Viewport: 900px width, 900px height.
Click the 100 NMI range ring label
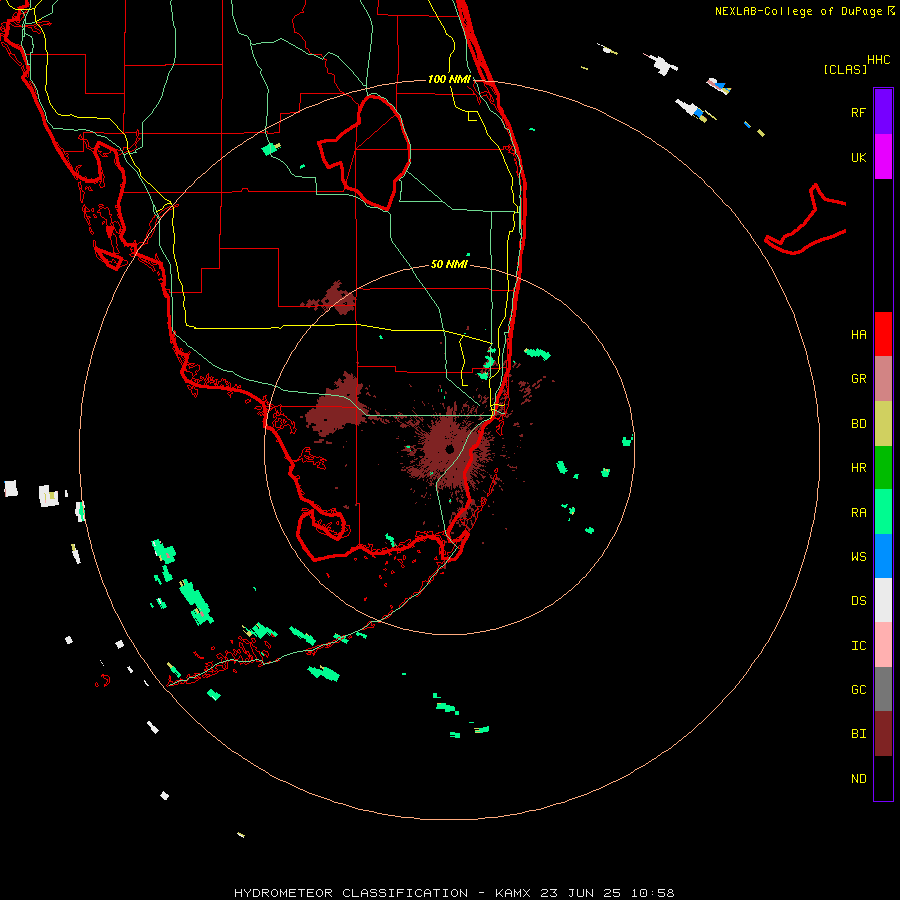pyautogui.click(x=449, y=79)
